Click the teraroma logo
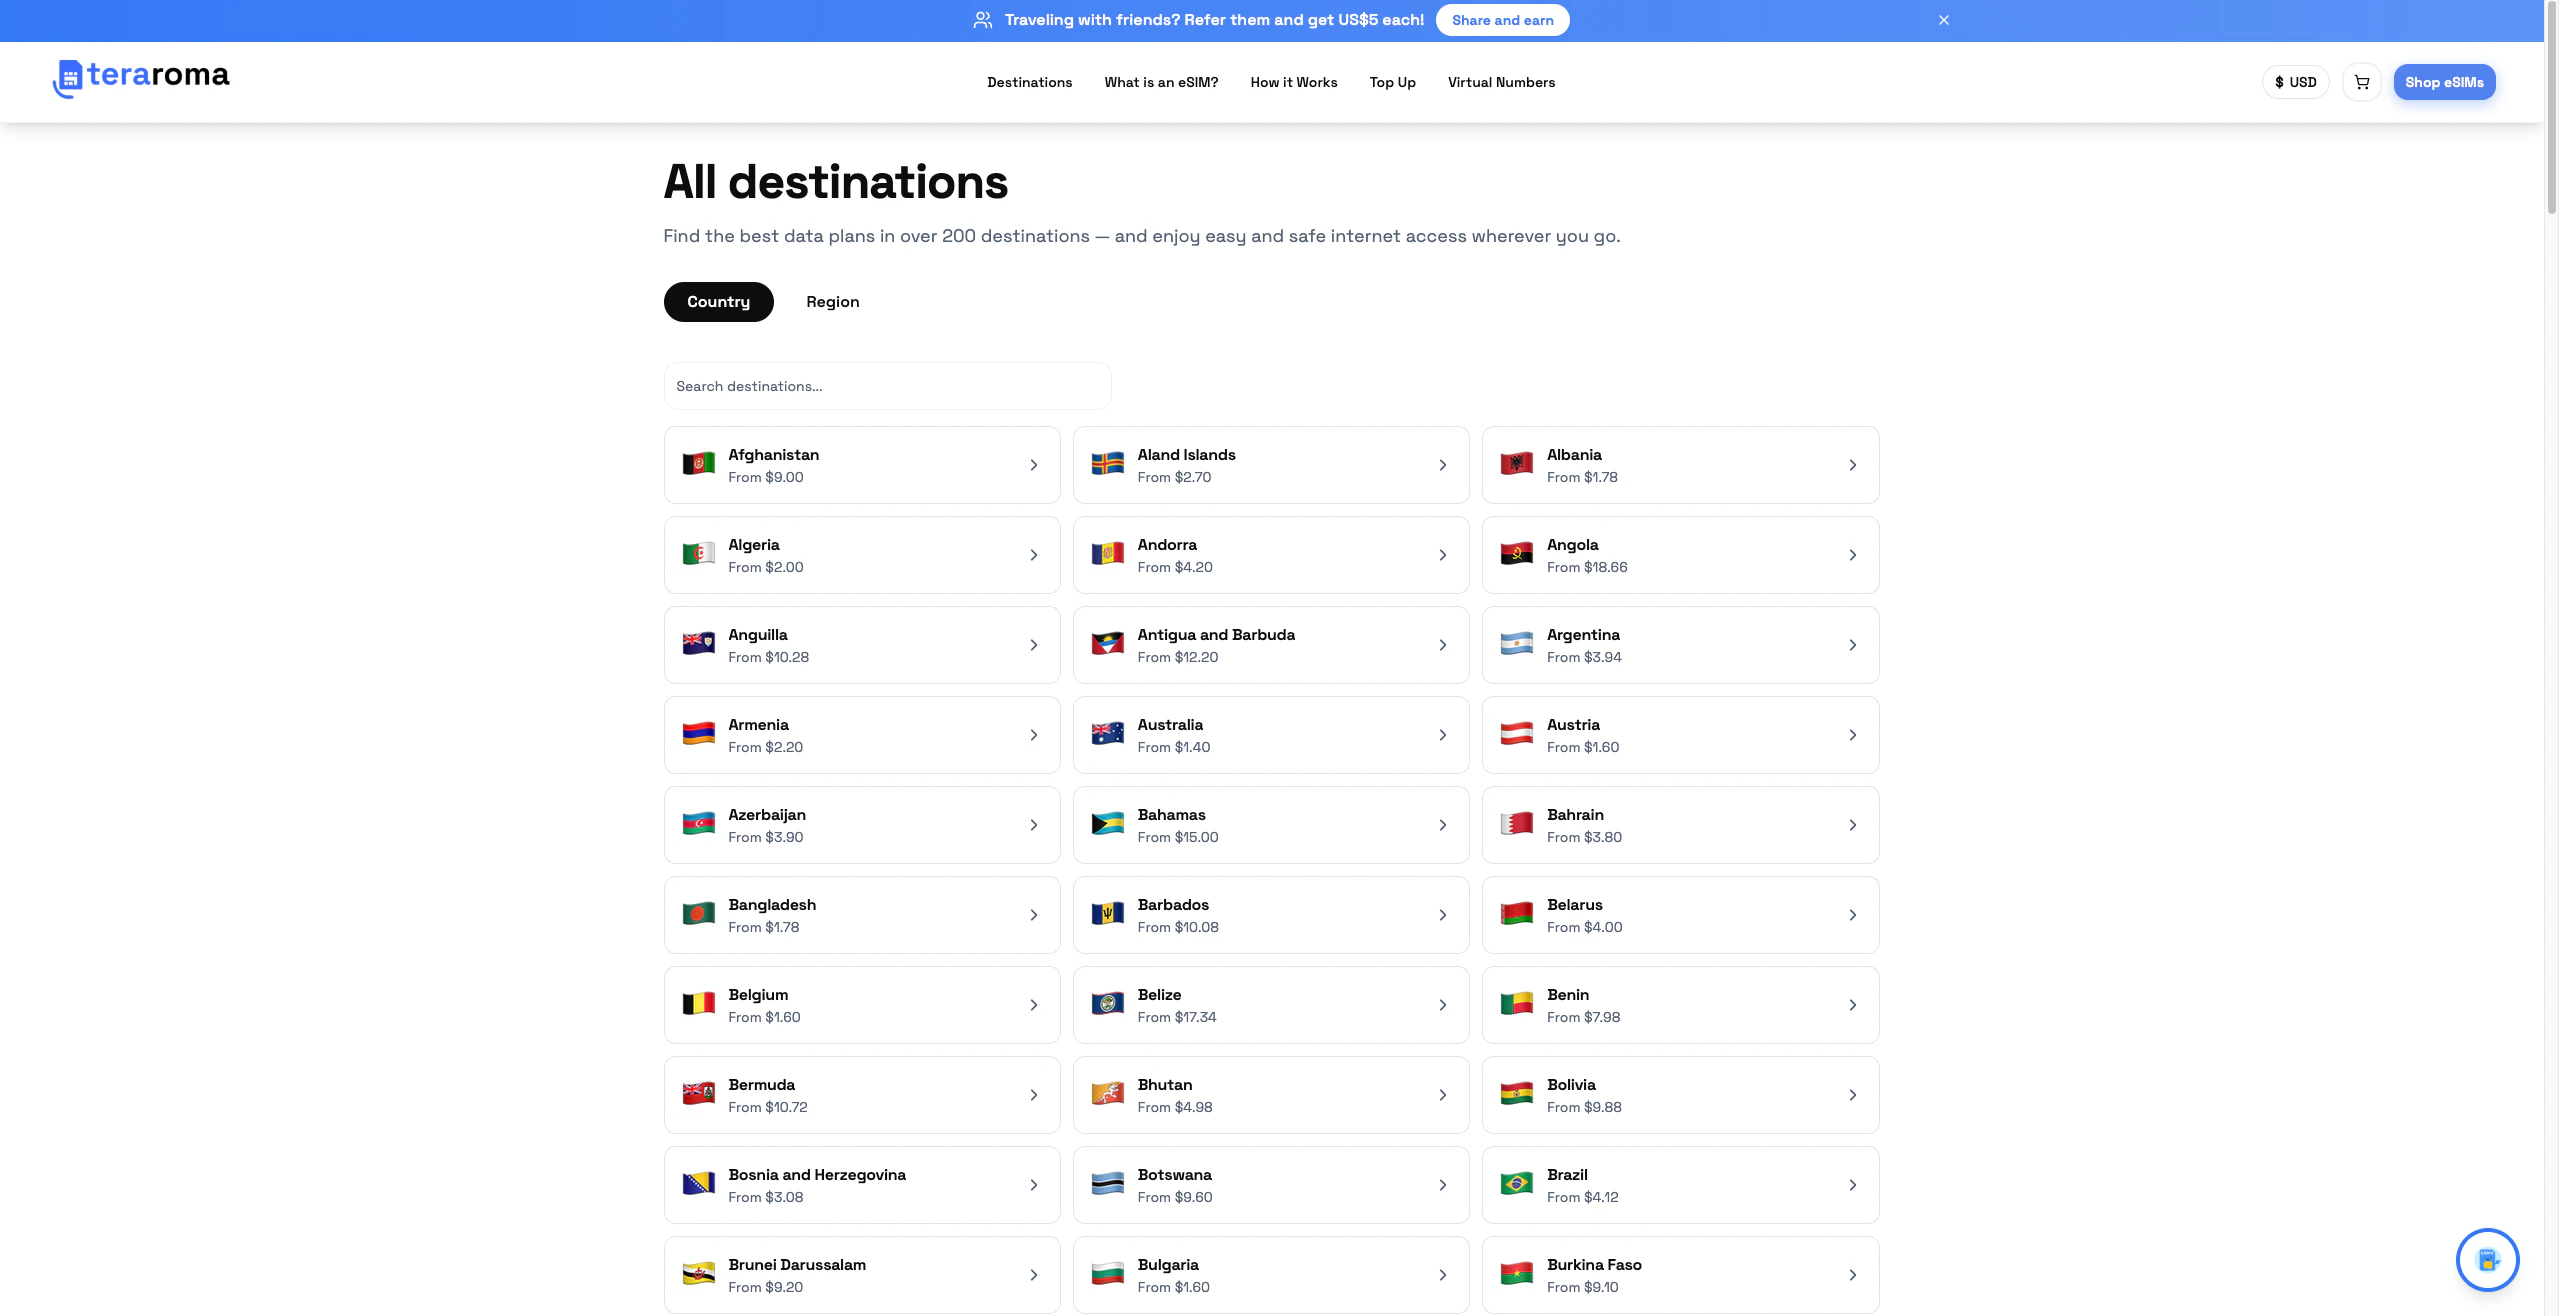 141,77
